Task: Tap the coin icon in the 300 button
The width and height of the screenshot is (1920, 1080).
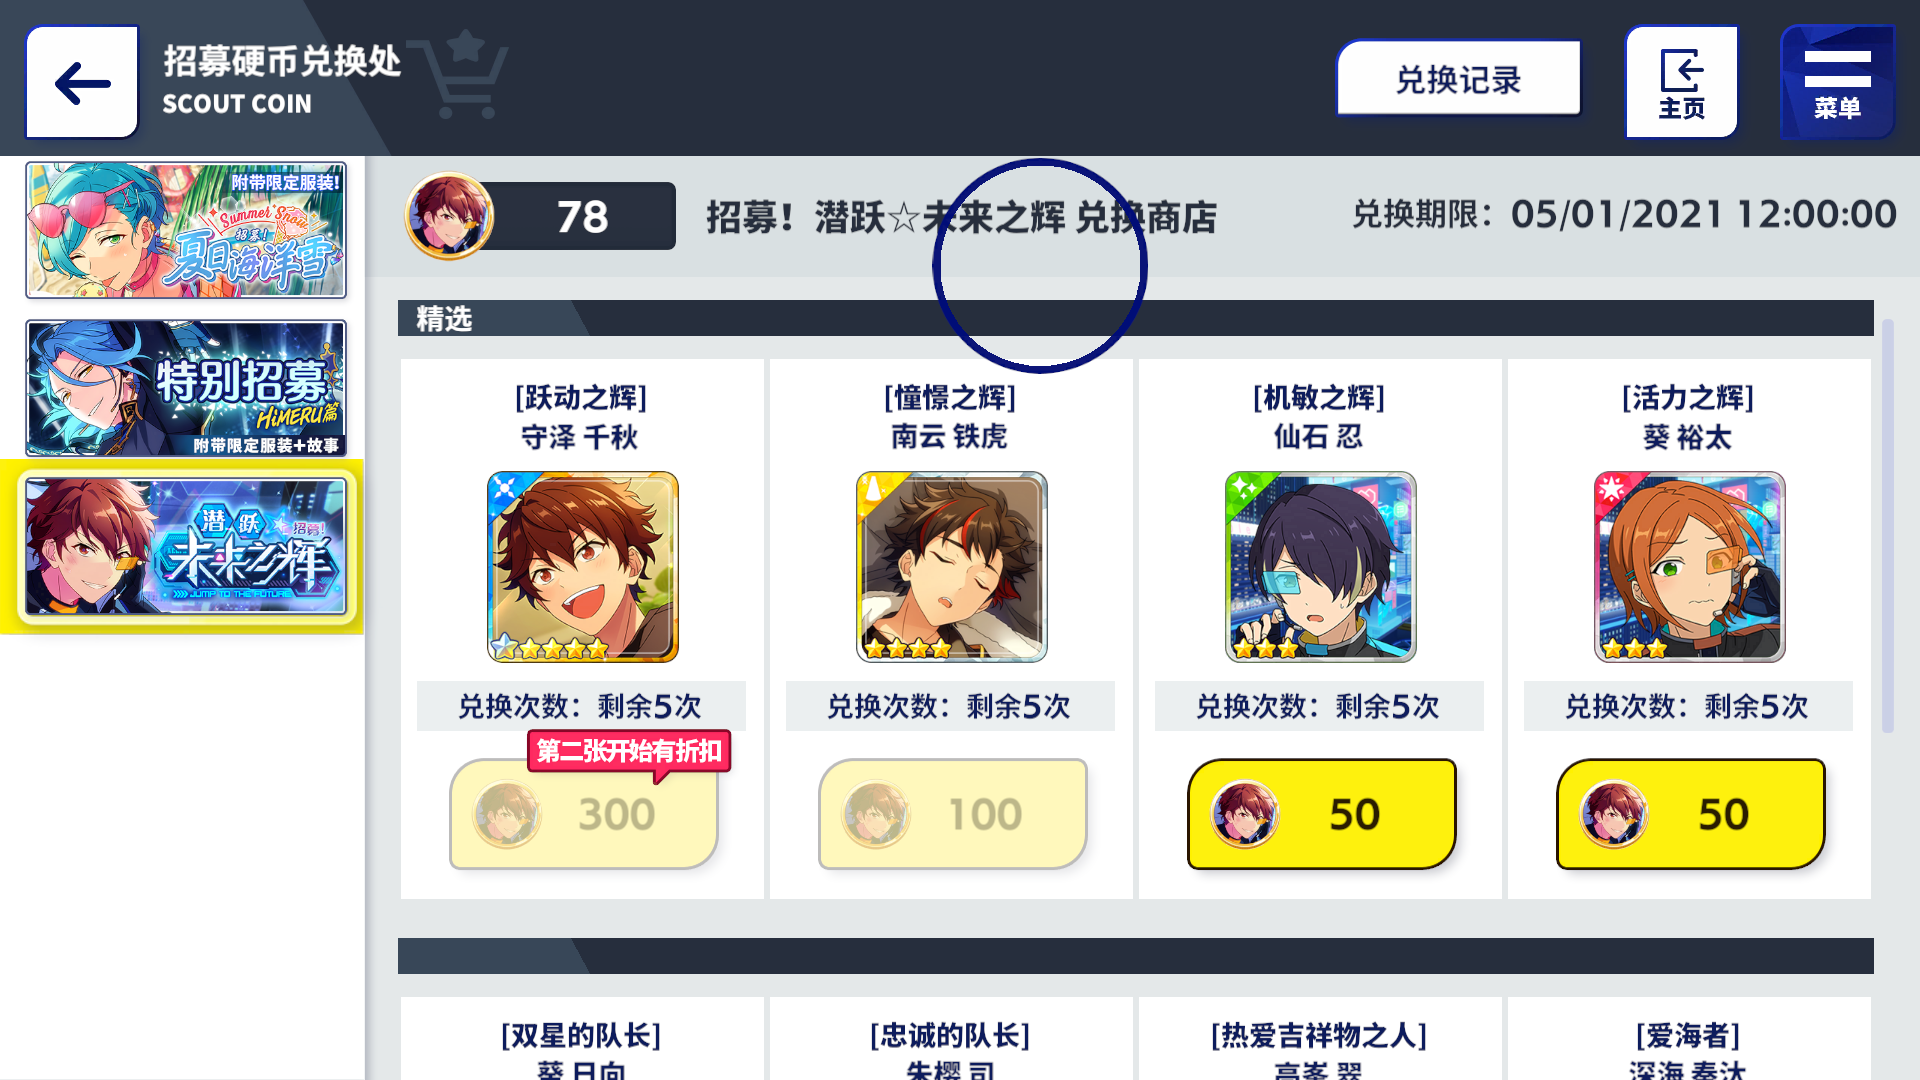Action: [x=507, y=814]
